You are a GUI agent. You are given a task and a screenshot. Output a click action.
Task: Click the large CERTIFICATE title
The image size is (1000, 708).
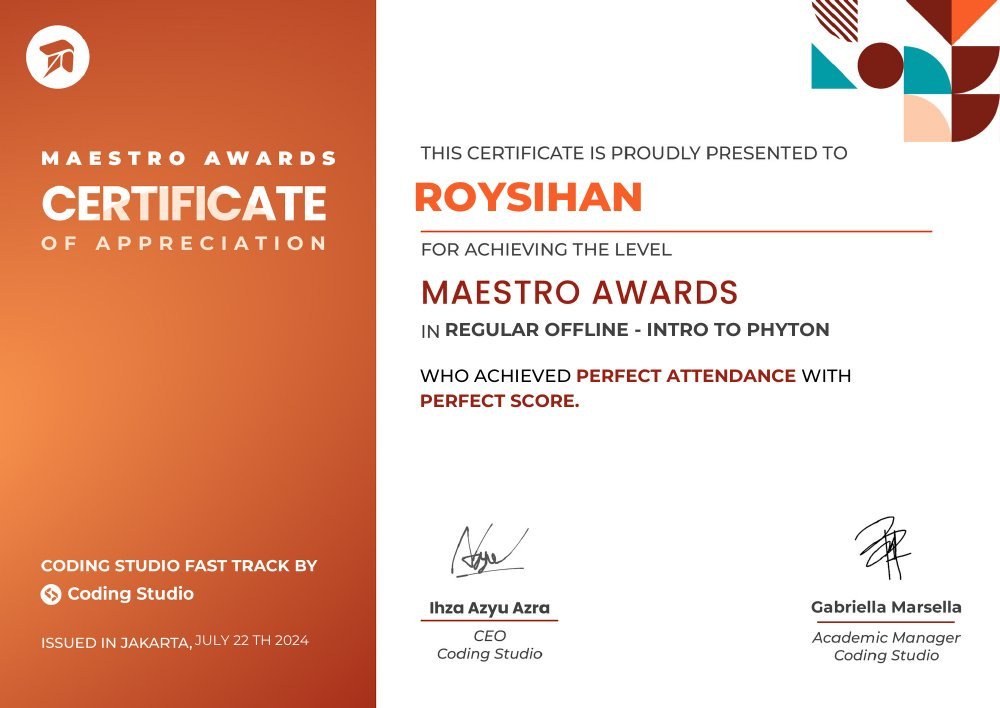(184, 203)
